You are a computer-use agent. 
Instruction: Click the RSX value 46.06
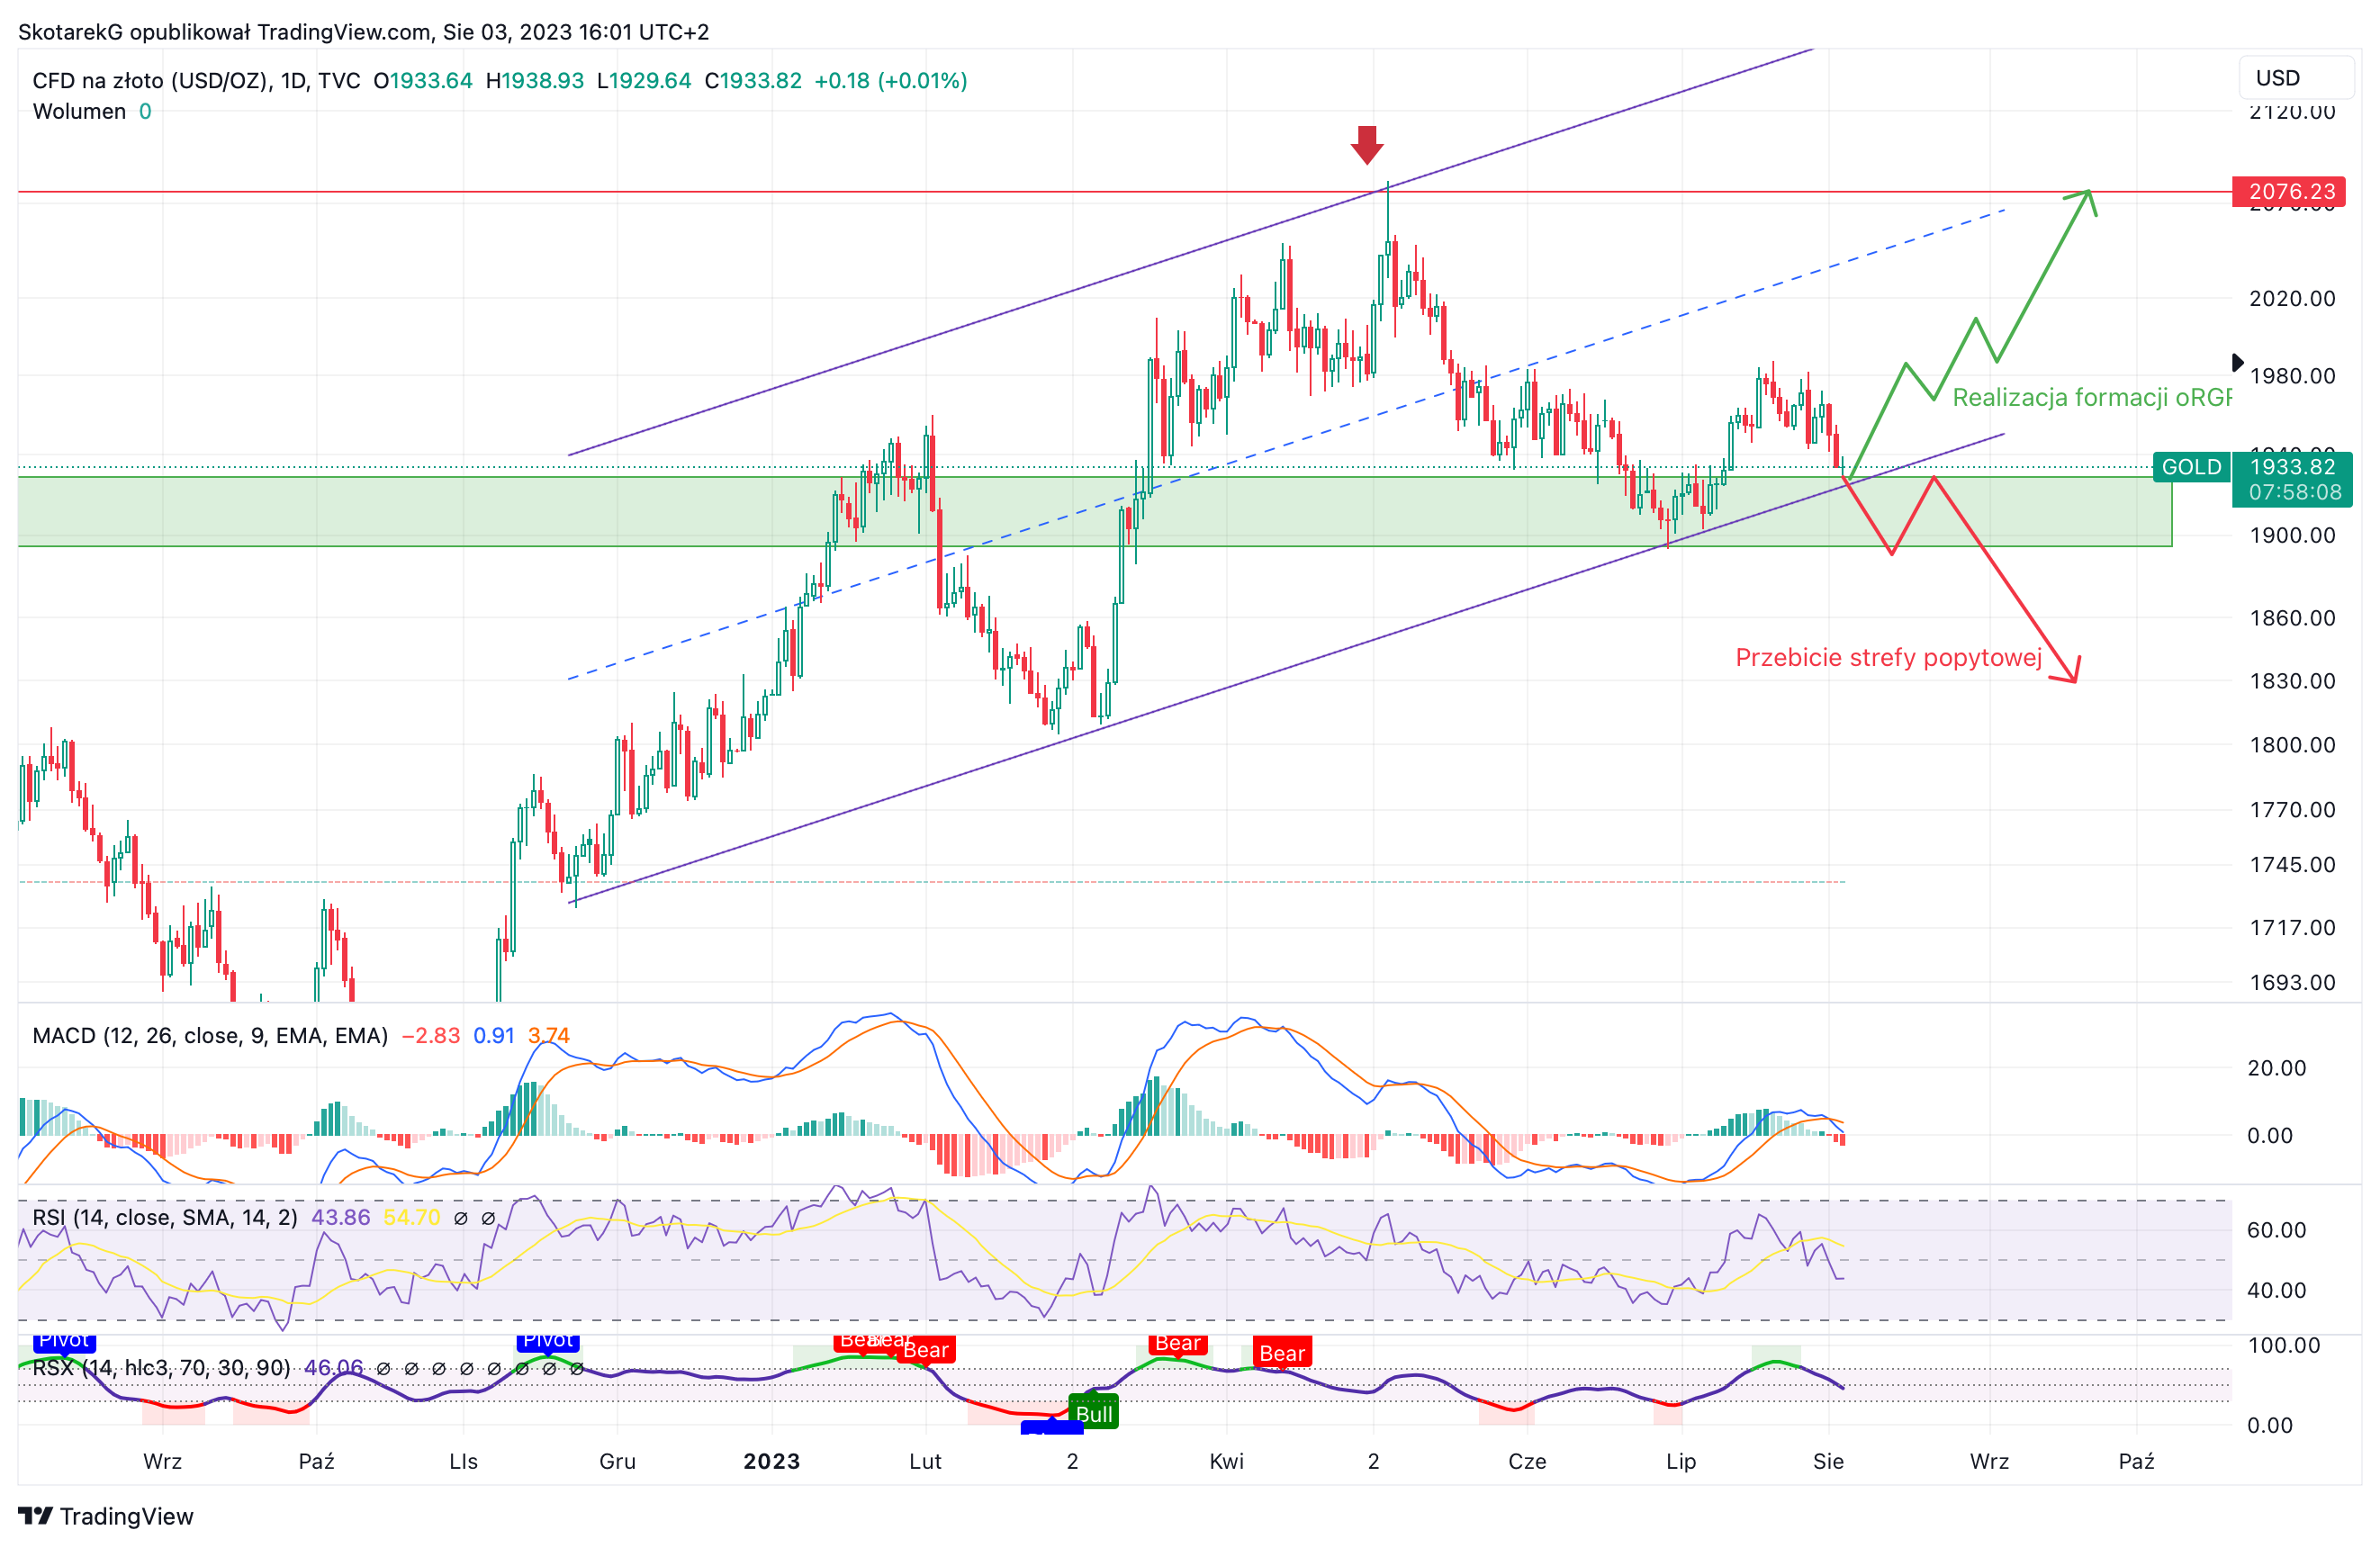point(333,1367)
